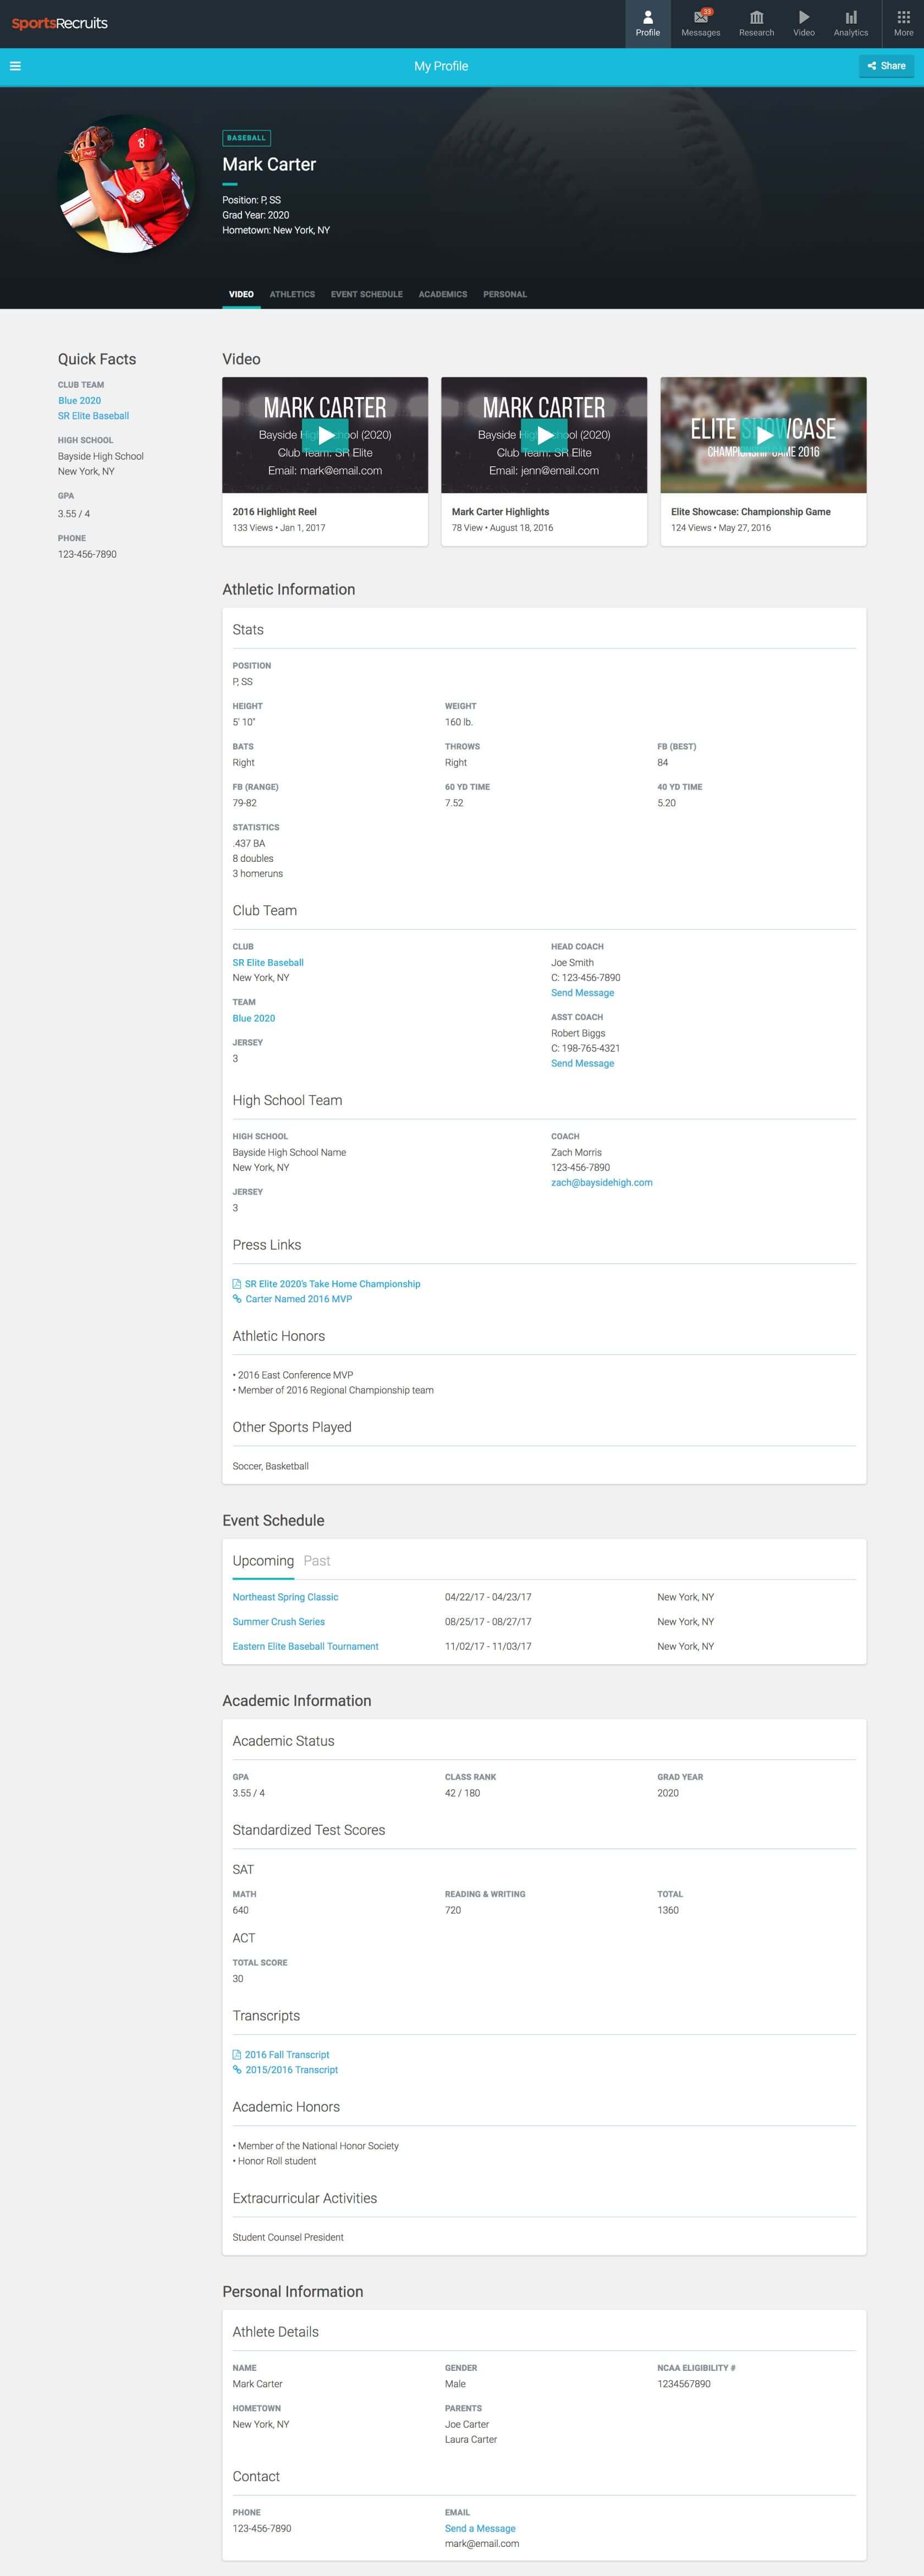
Task: Switch to the Athletics profile tab
Action: pyautogui.click(x=292, y=294)
